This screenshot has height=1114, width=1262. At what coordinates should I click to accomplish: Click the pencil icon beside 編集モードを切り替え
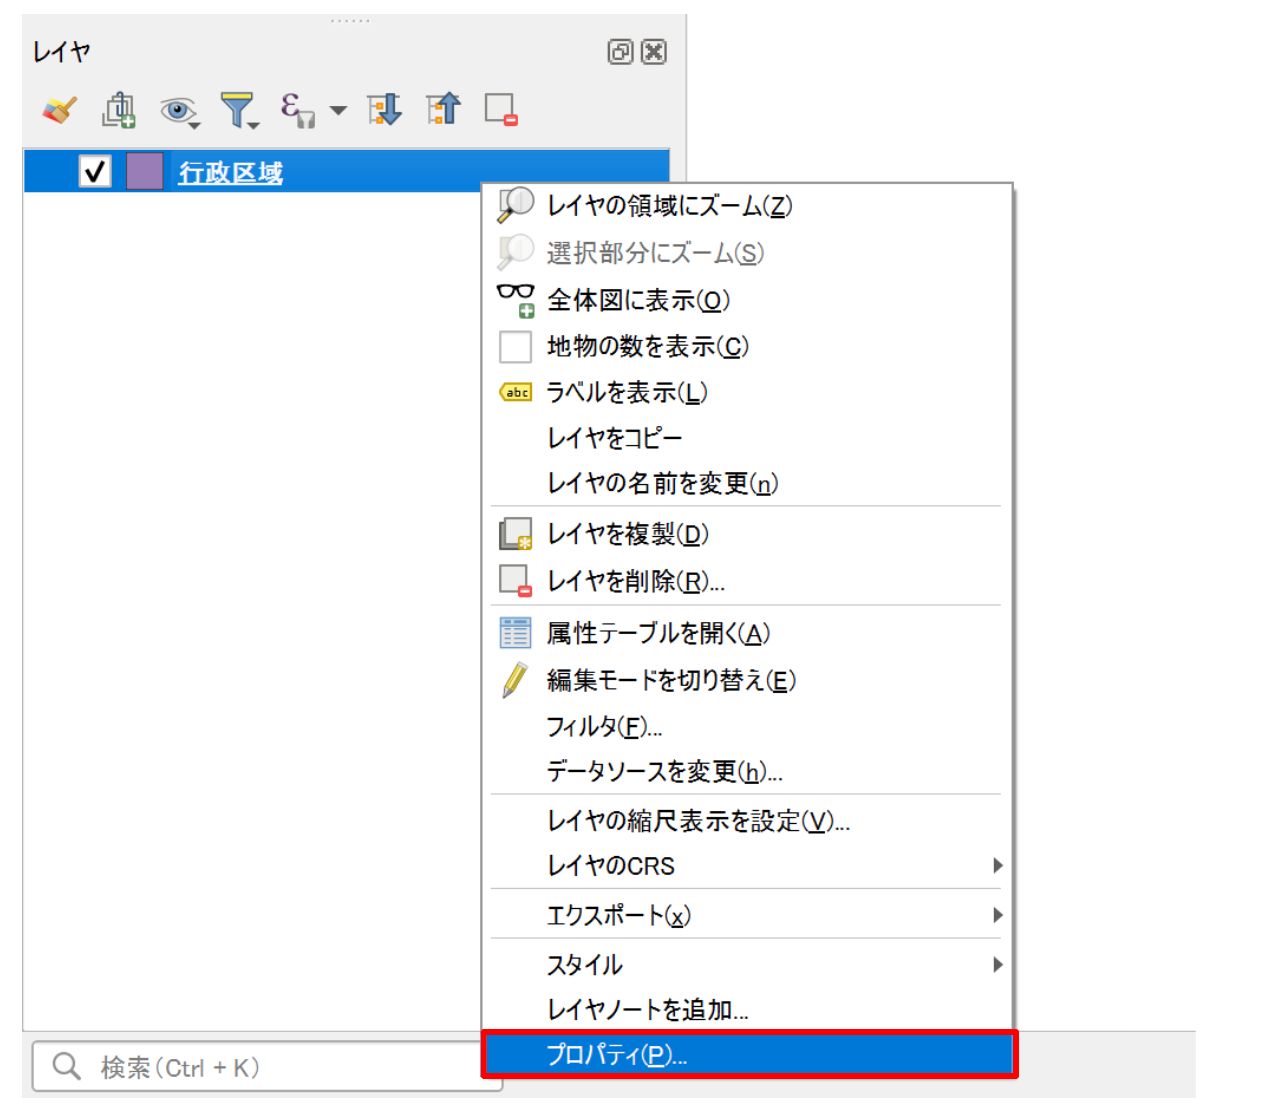point(515,680)
